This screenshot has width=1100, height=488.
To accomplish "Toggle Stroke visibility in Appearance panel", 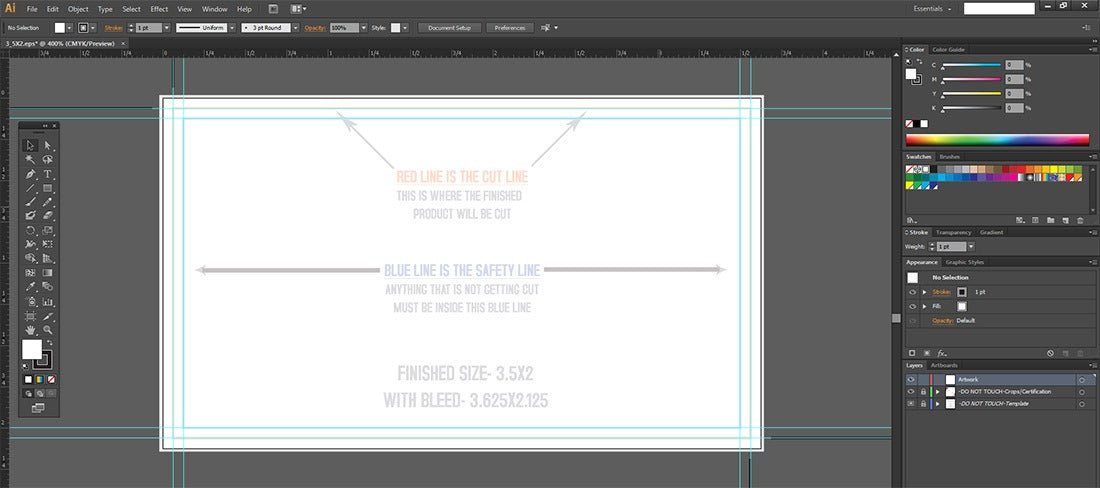I will (912, 291).
